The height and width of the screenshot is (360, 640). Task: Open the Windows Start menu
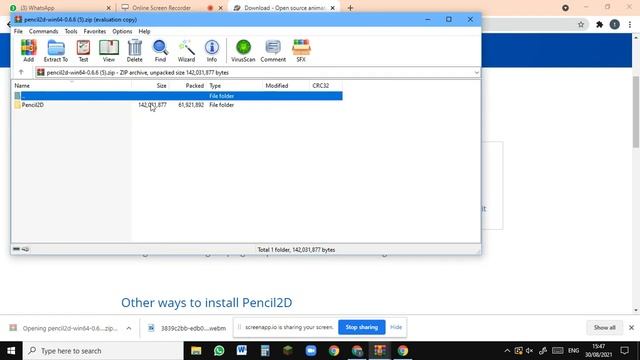tap(11, 351)
